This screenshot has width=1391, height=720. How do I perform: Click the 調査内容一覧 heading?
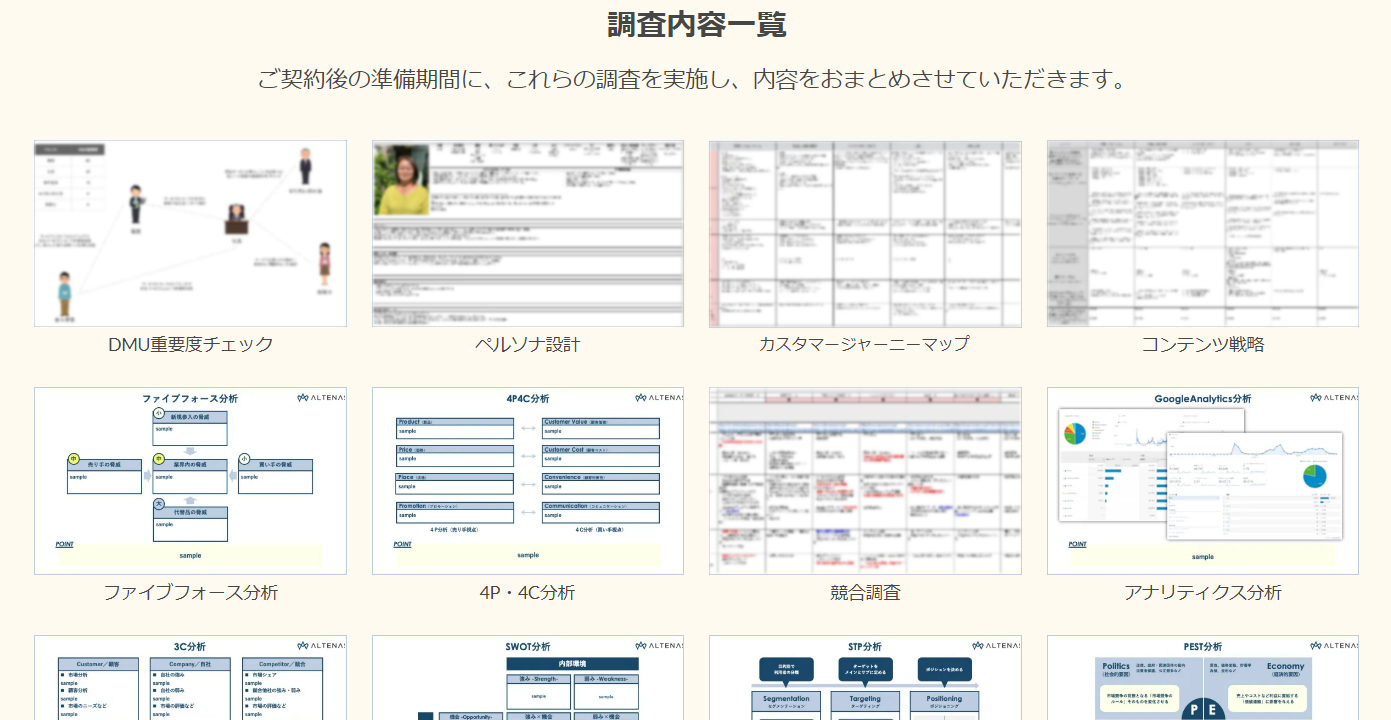point(697,24)
